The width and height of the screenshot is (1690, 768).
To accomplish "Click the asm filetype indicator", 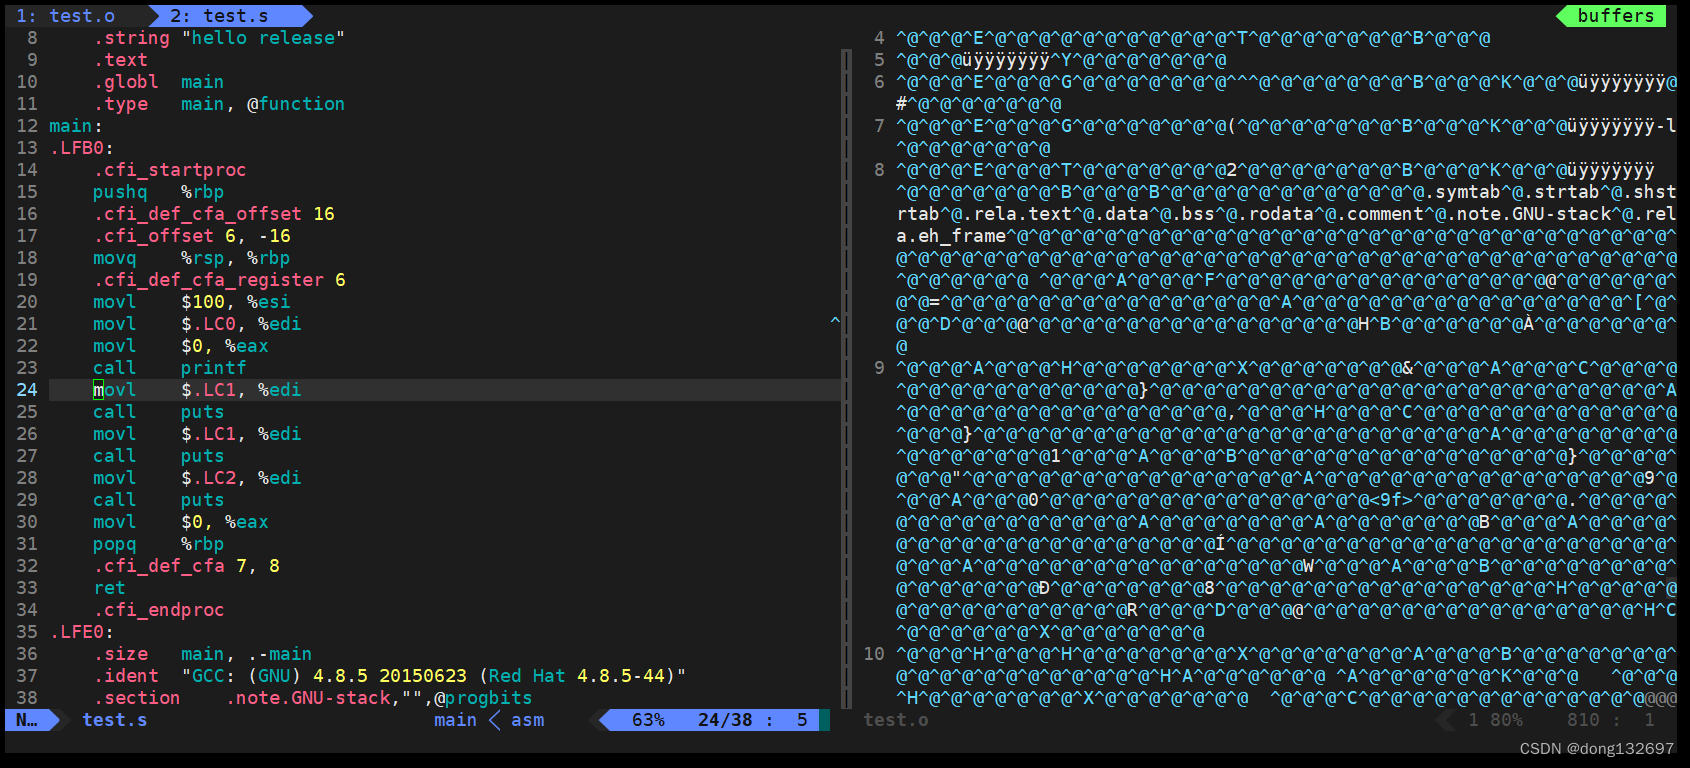I will click(x=528, y=720).
